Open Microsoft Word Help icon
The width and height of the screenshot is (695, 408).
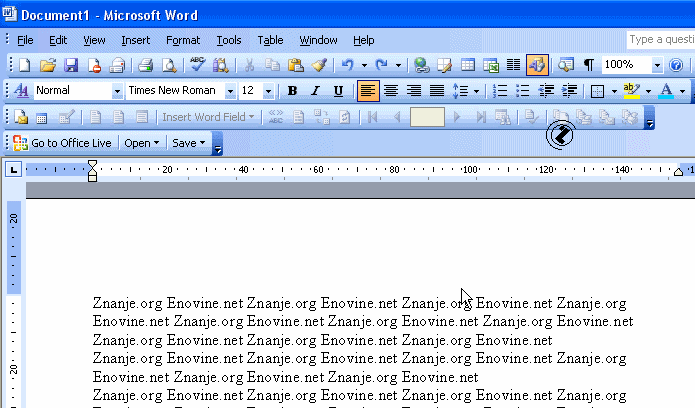[676, 65]
